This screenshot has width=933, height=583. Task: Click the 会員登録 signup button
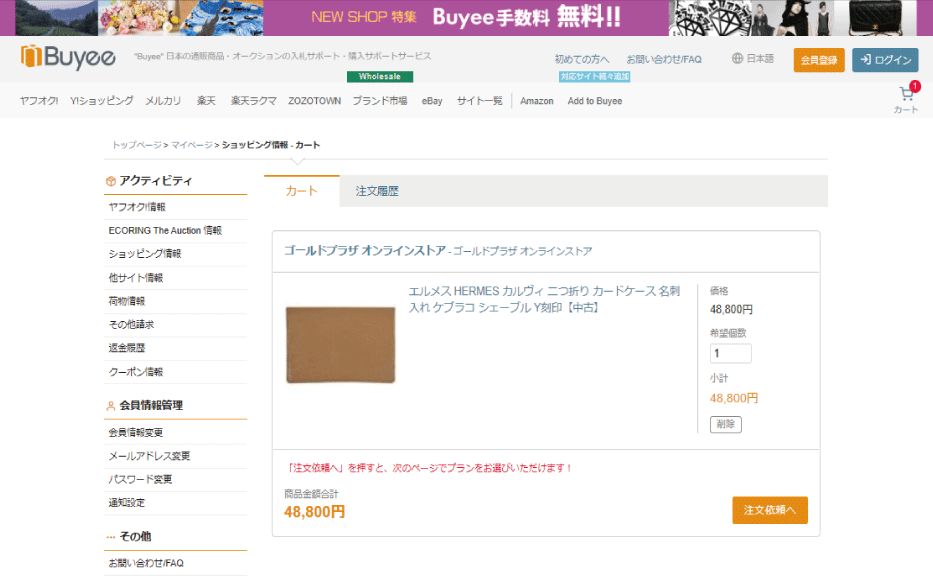point(820,60)
